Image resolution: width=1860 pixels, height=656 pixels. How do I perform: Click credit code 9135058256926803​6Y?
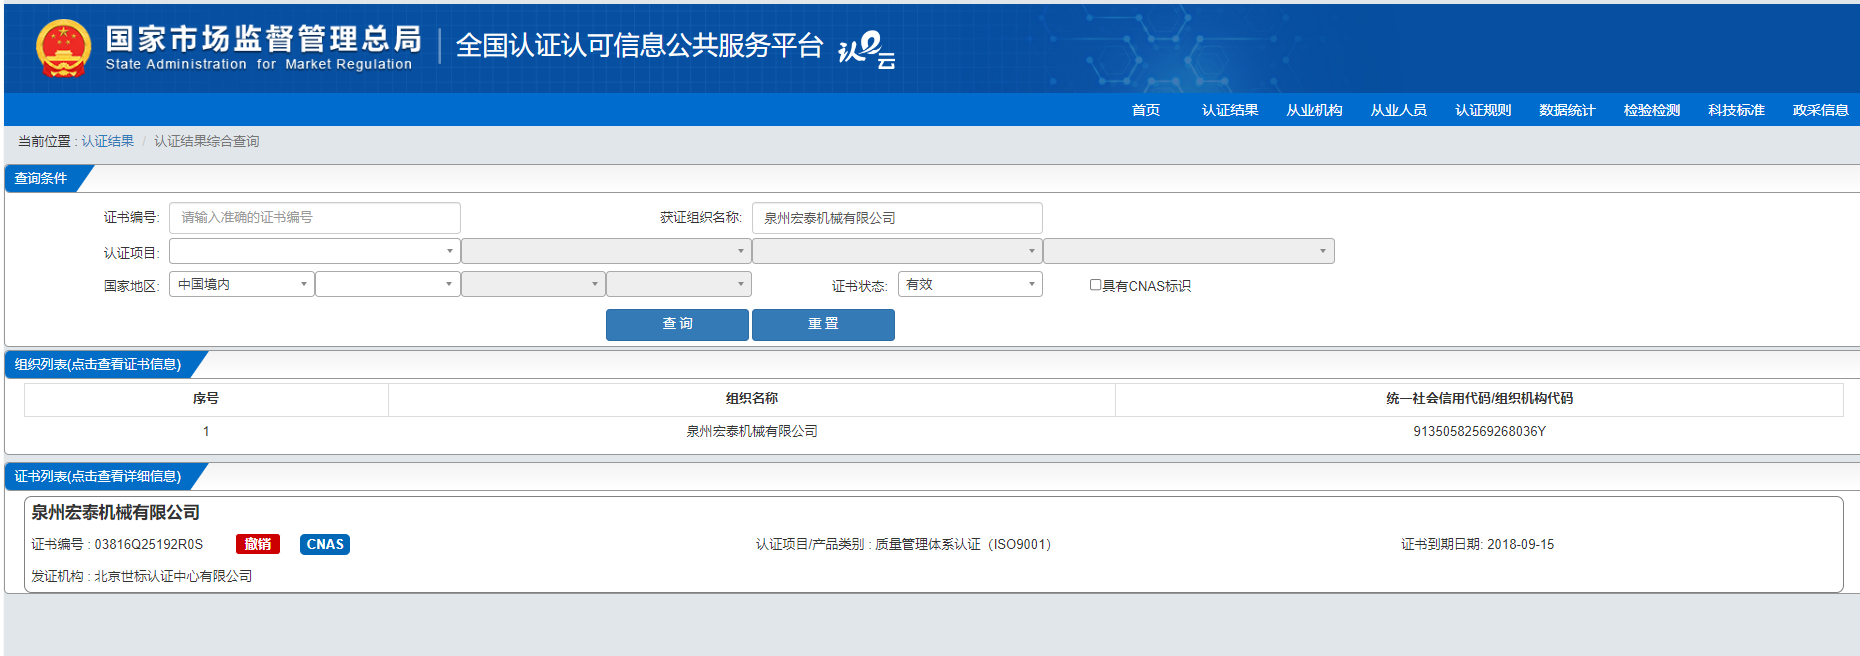pos(1479,431)
